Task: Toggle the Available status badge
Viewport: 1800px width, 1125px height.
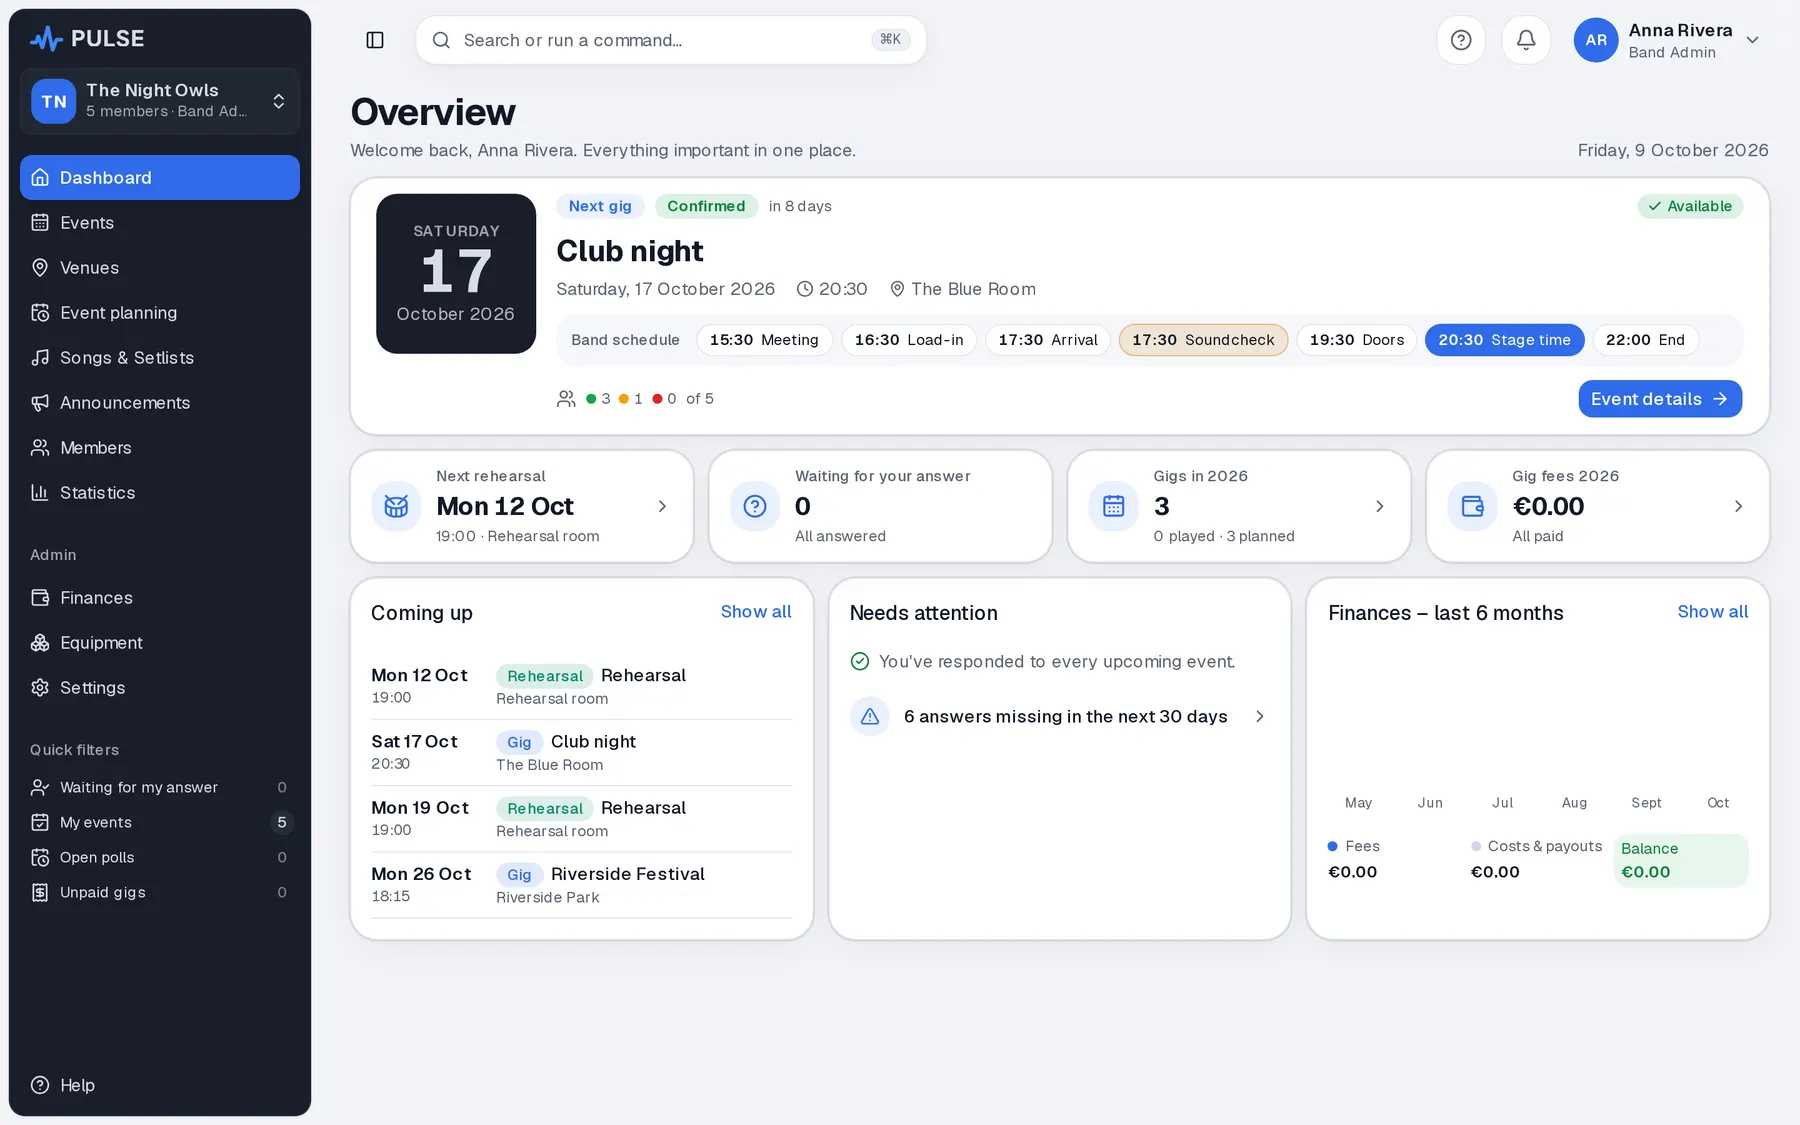Action: pyautogui.click(x=1690, y=206)
